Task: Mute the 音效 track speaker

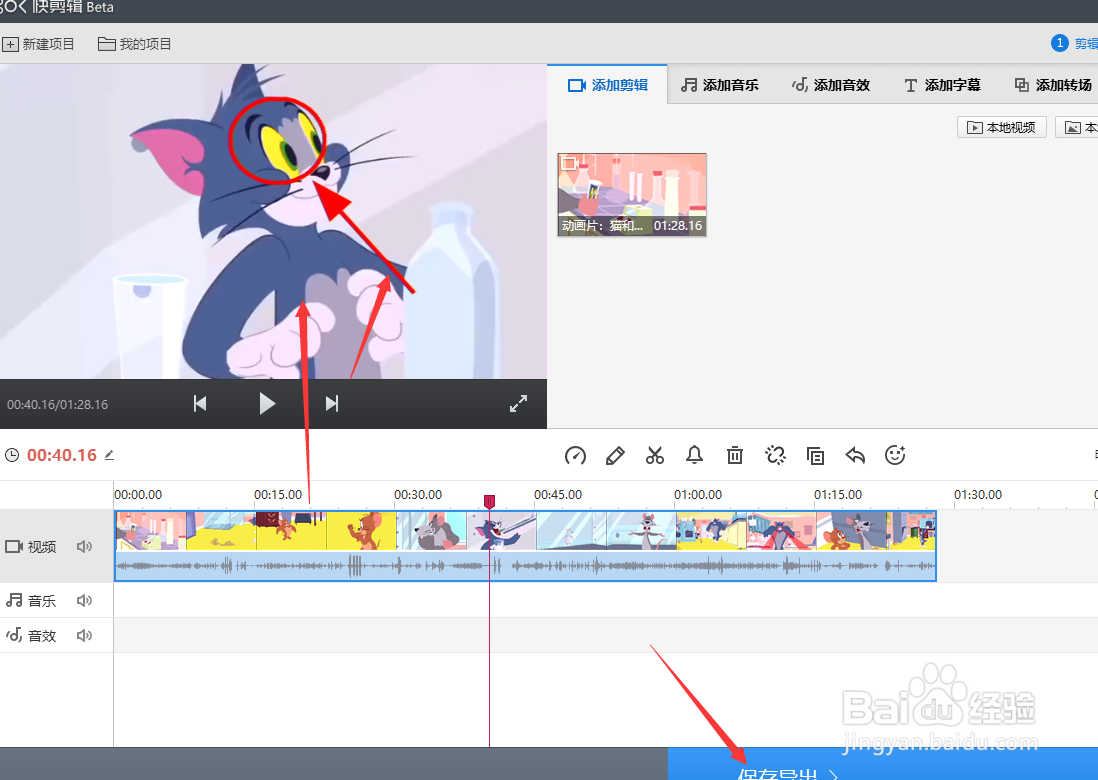Action: click(84, 635)
